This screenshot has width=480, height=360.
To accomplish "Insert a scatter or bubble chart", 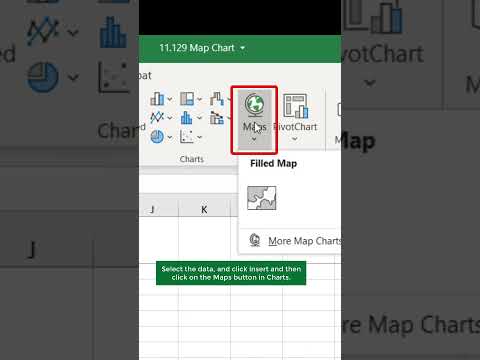I will (x=186, y=137).
